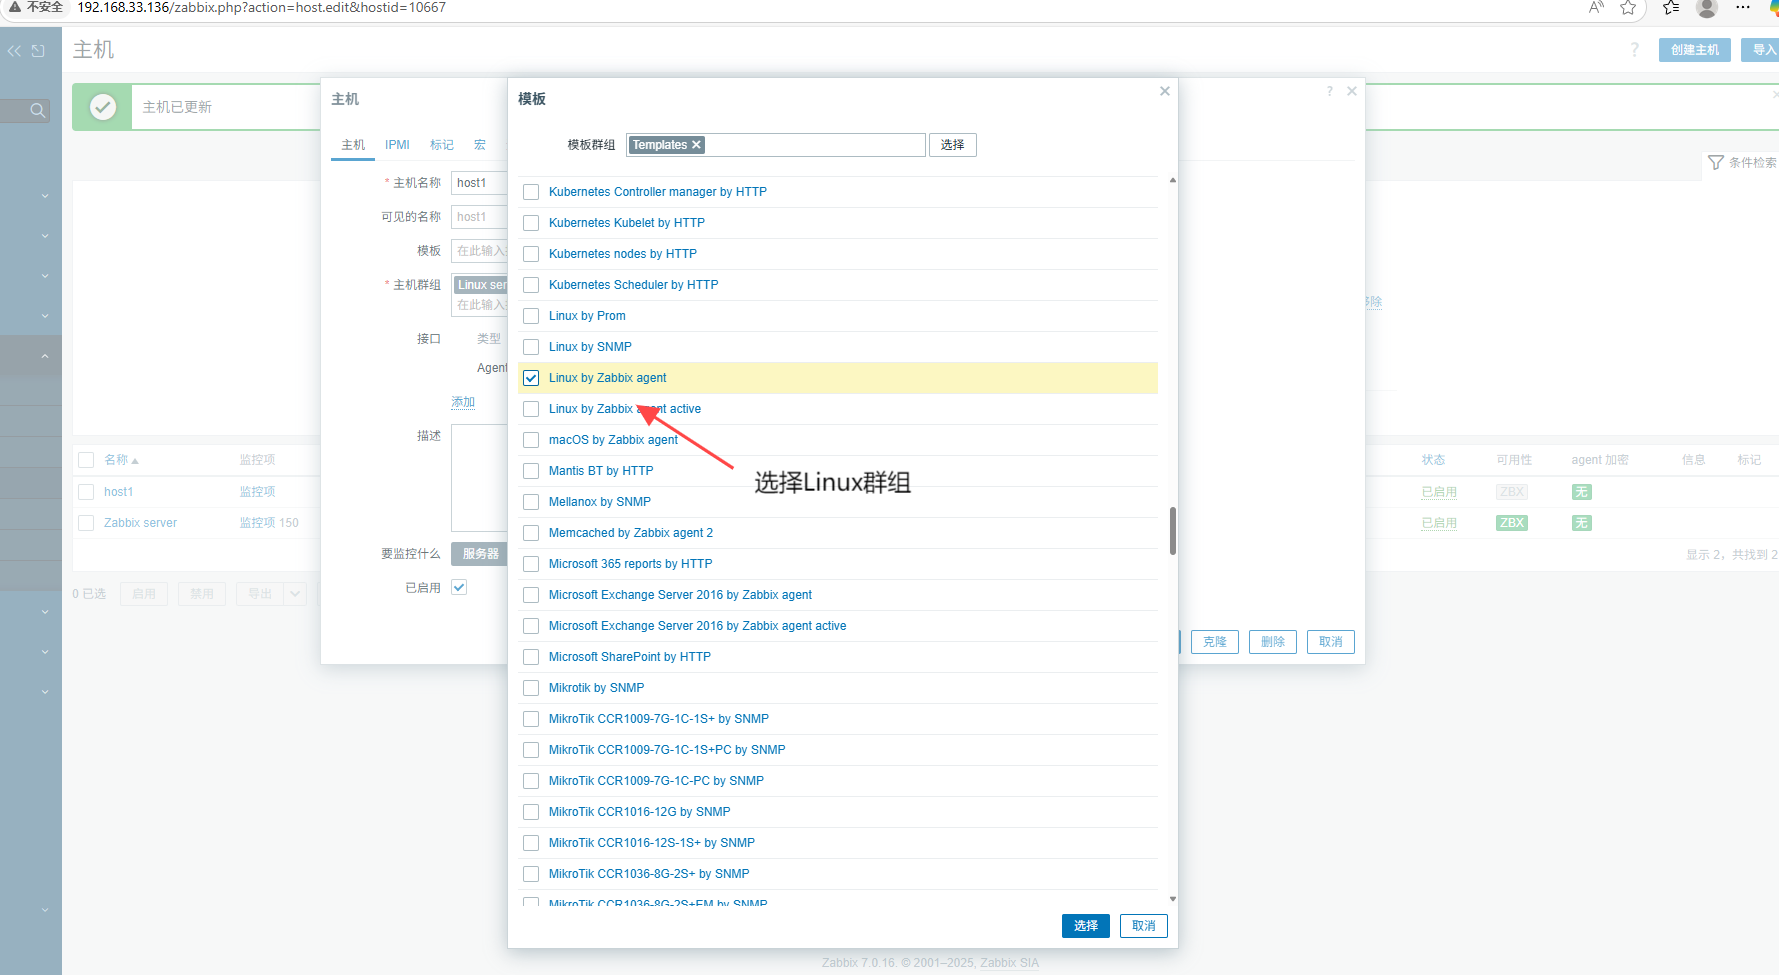Click the 删除 delete button
1779x975 pixels.
pos(1273,642)
